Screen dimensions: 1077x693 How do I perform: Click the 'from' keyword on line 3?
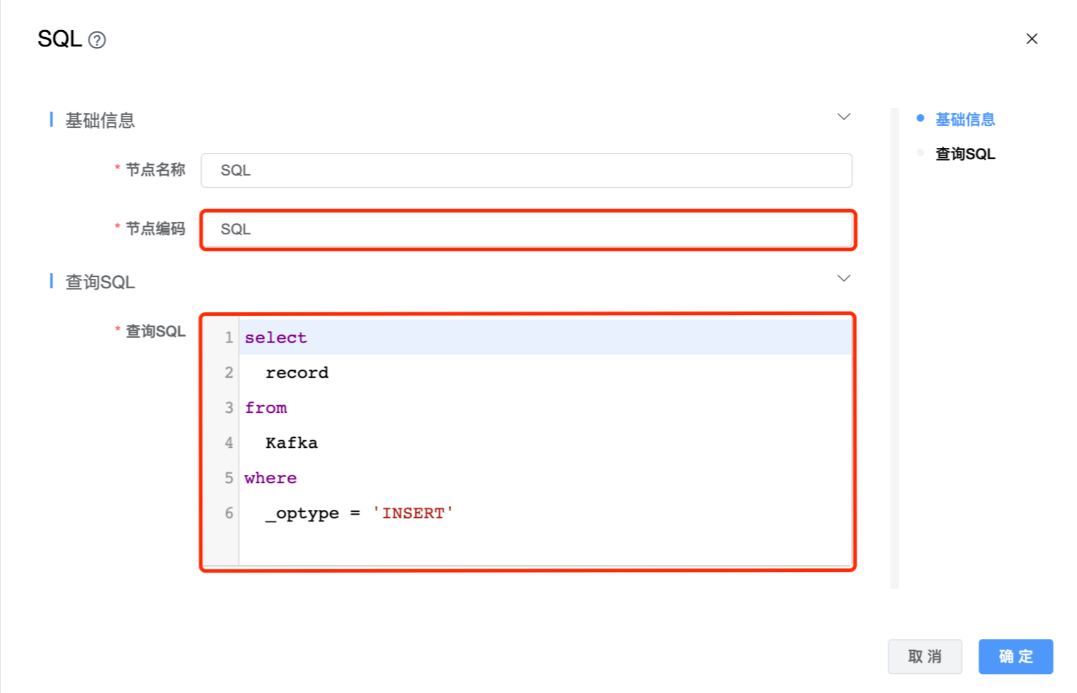(x=266, y=408)
